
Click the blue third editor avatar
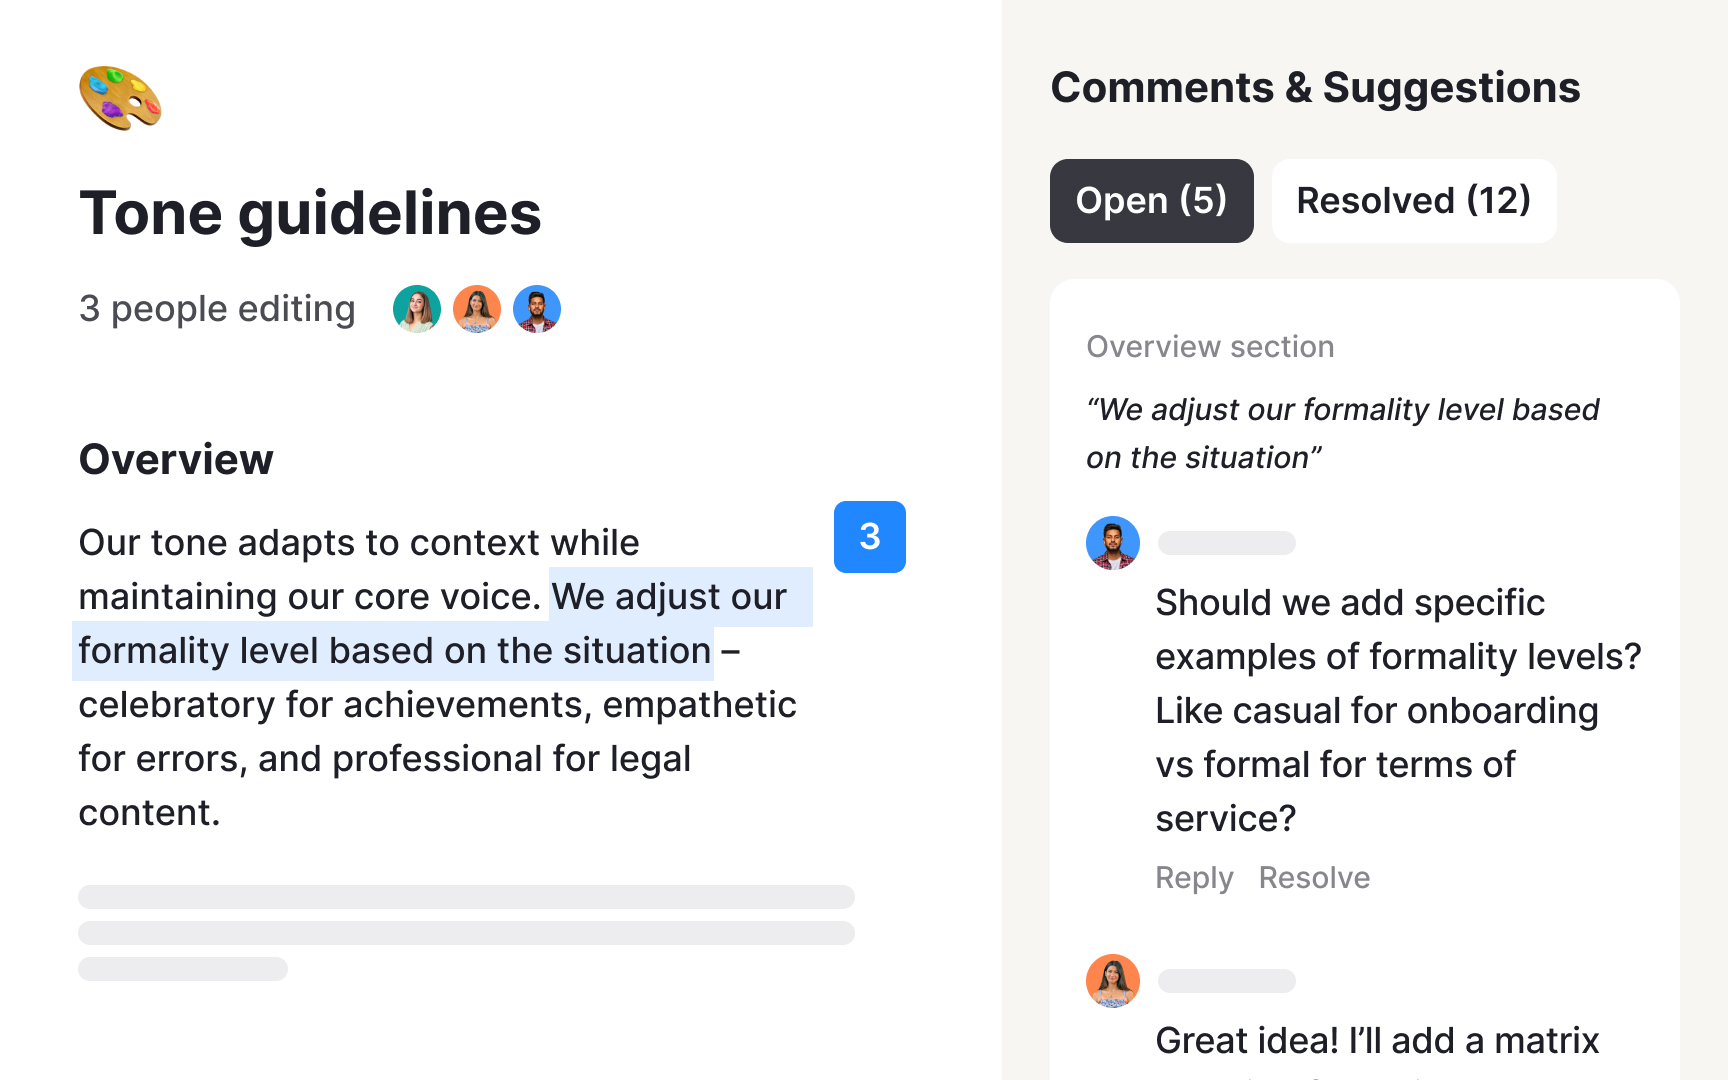tap(536, 308)
